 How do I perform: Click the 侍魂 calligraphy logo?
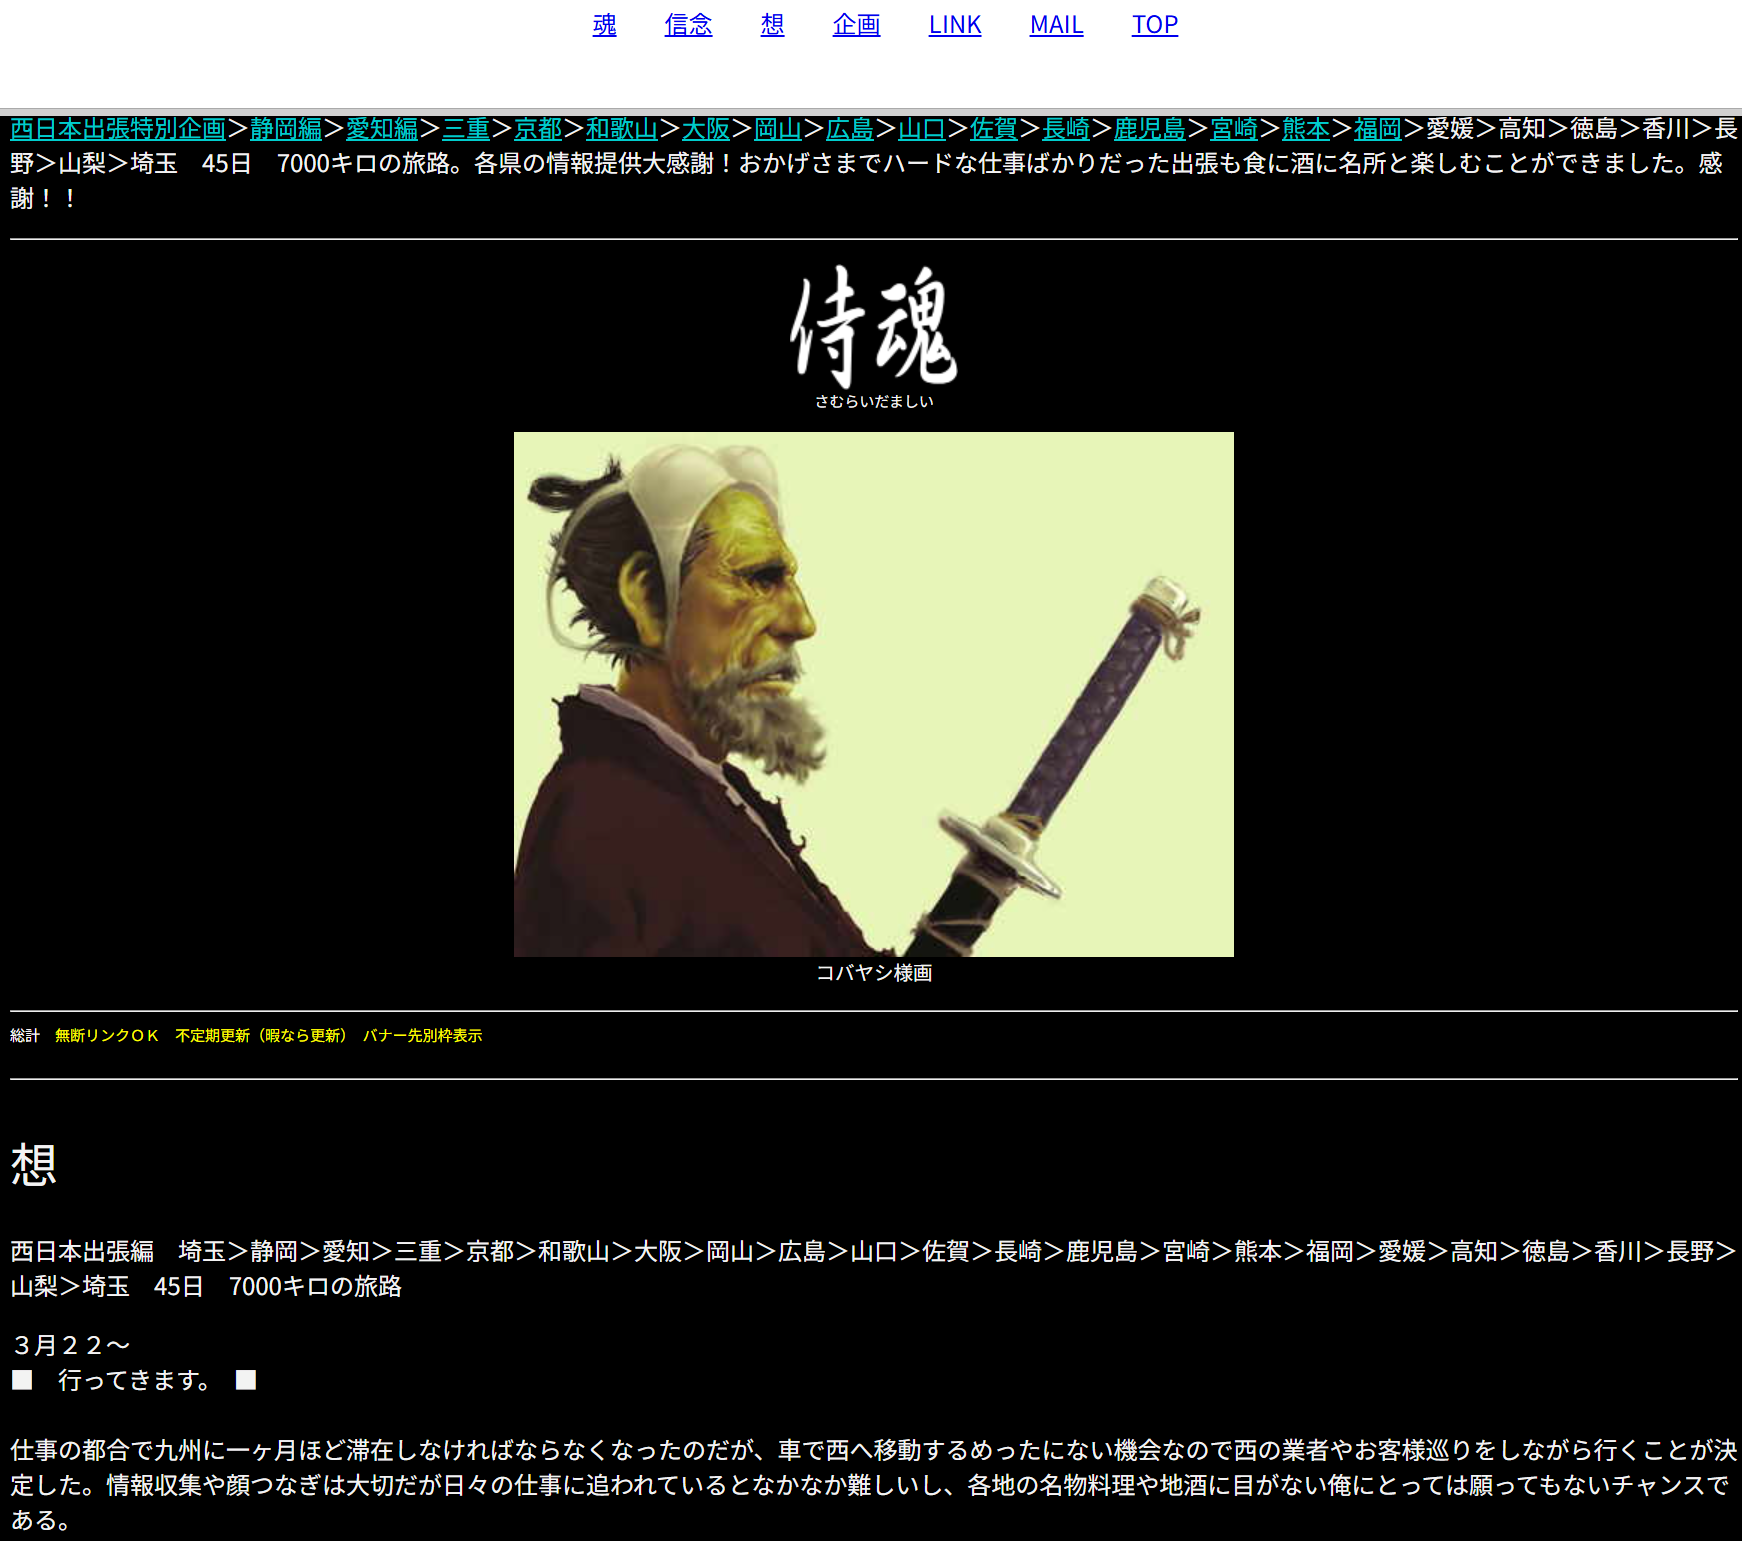coord(873,328)
